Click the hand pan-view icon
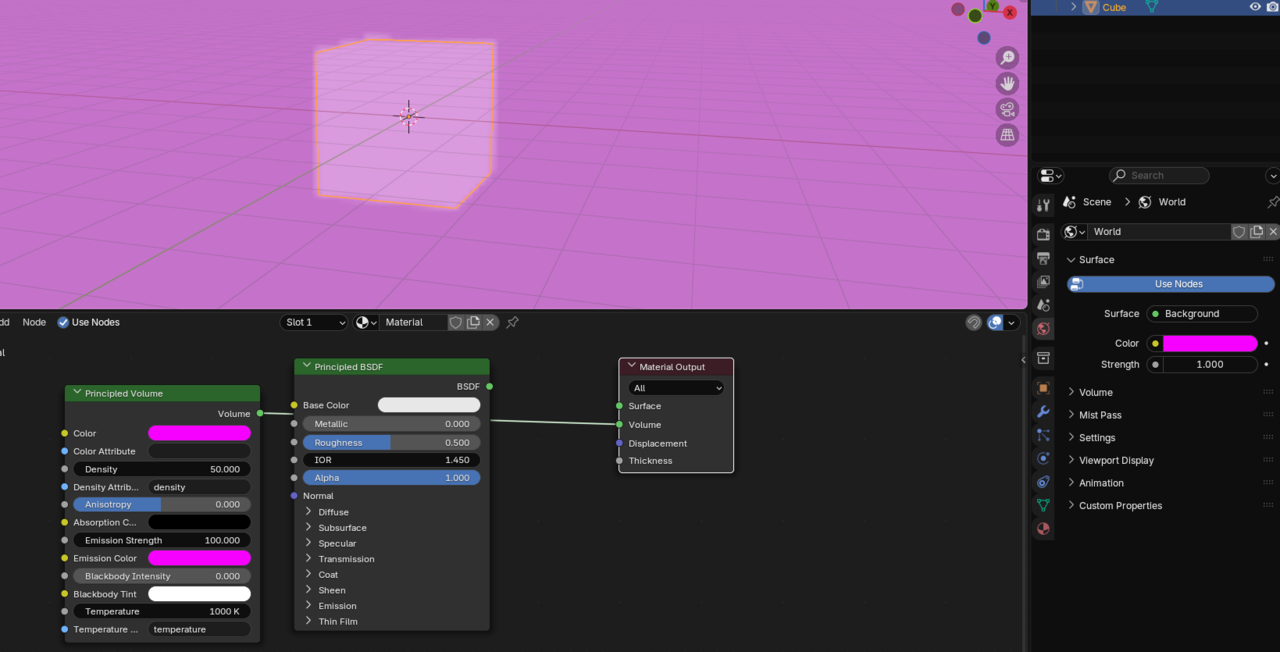The height and width of the screenshot is (652, 1280). point(1007,83)
